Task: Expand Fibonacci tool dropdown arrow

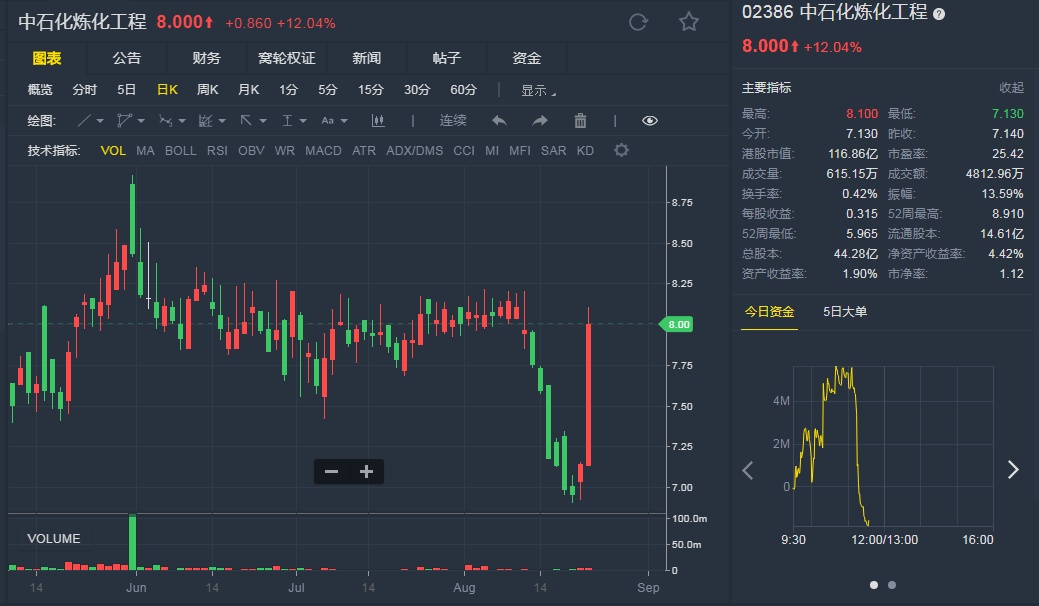Action: (x=222, y=121)
